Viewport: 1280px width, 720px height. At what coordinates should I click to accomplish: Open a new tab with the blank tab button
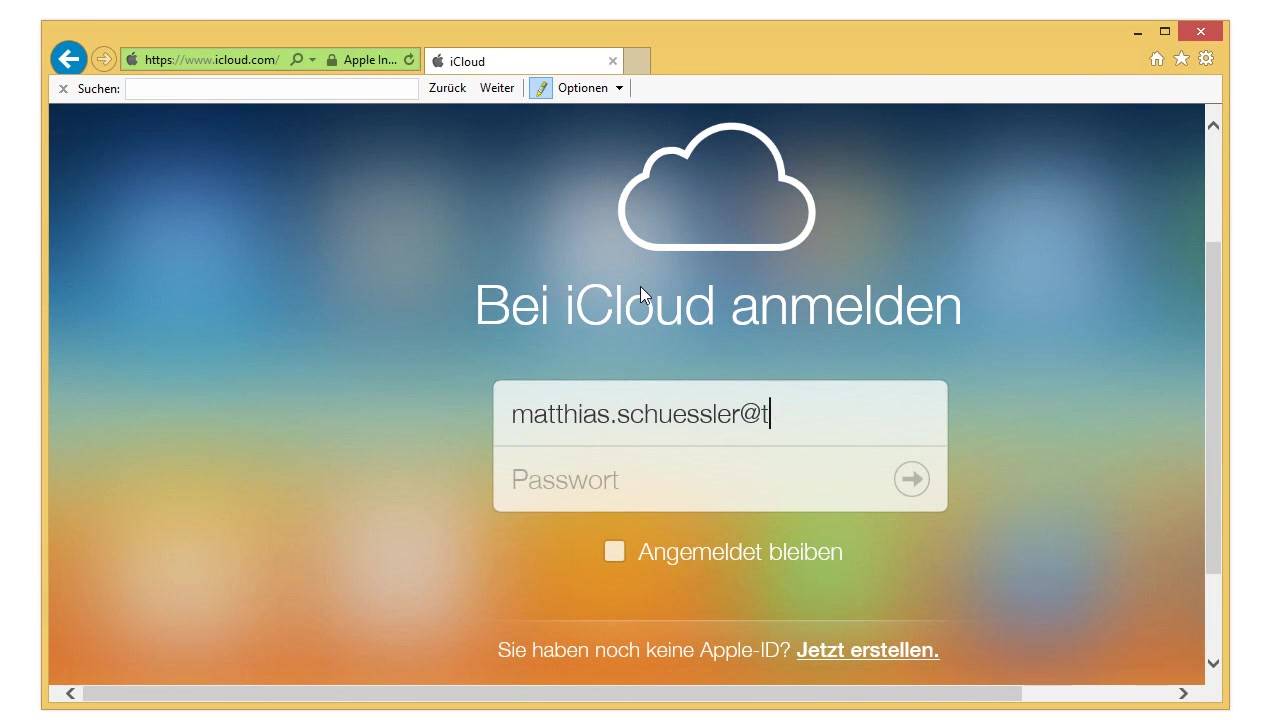tap(637, 61)
